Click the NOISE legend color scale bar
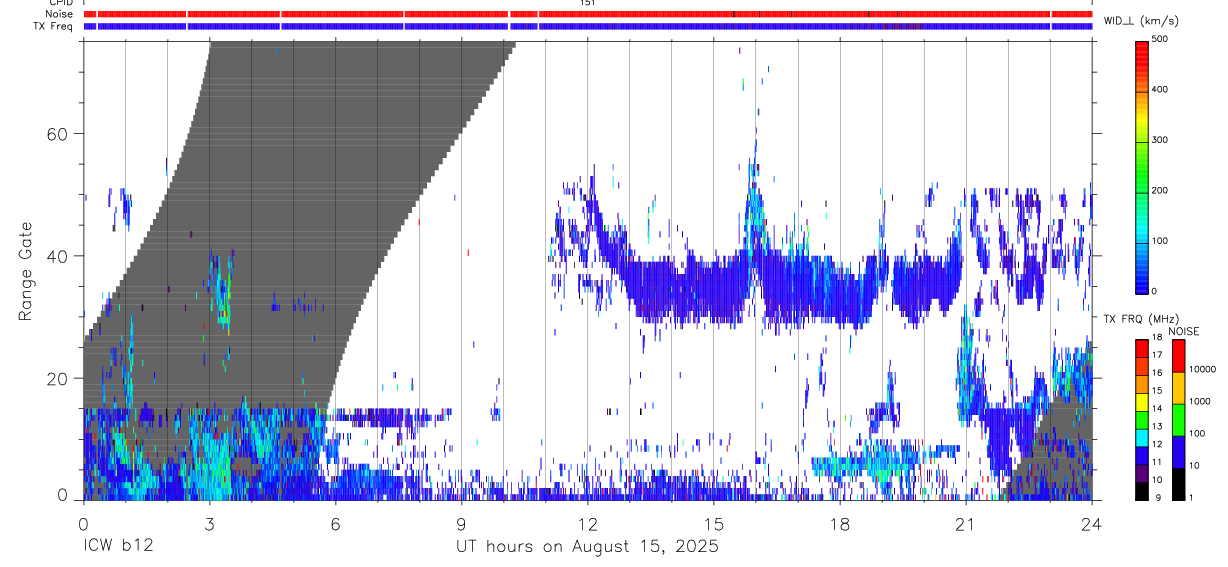This screenshot has width=1228, height=567. tap(1178, 419)
